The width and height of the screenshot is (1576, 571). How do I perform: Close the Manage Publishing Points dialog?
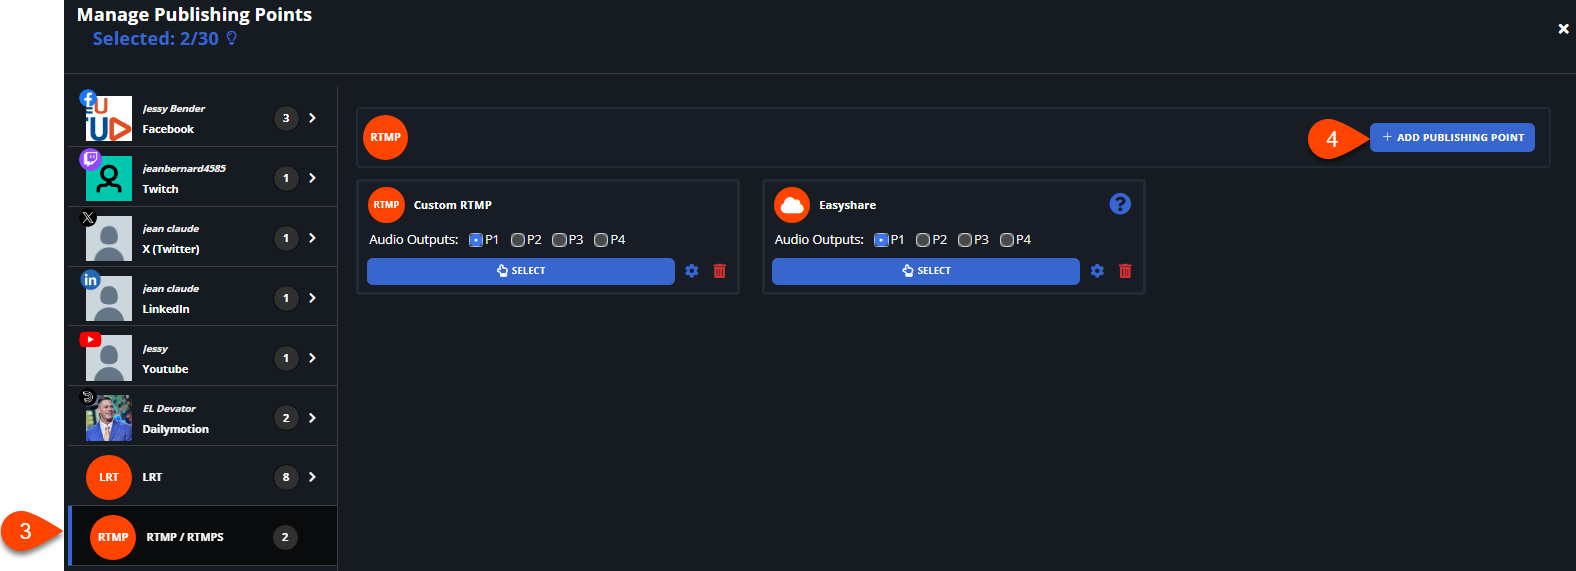click(x=1563, y=29)
